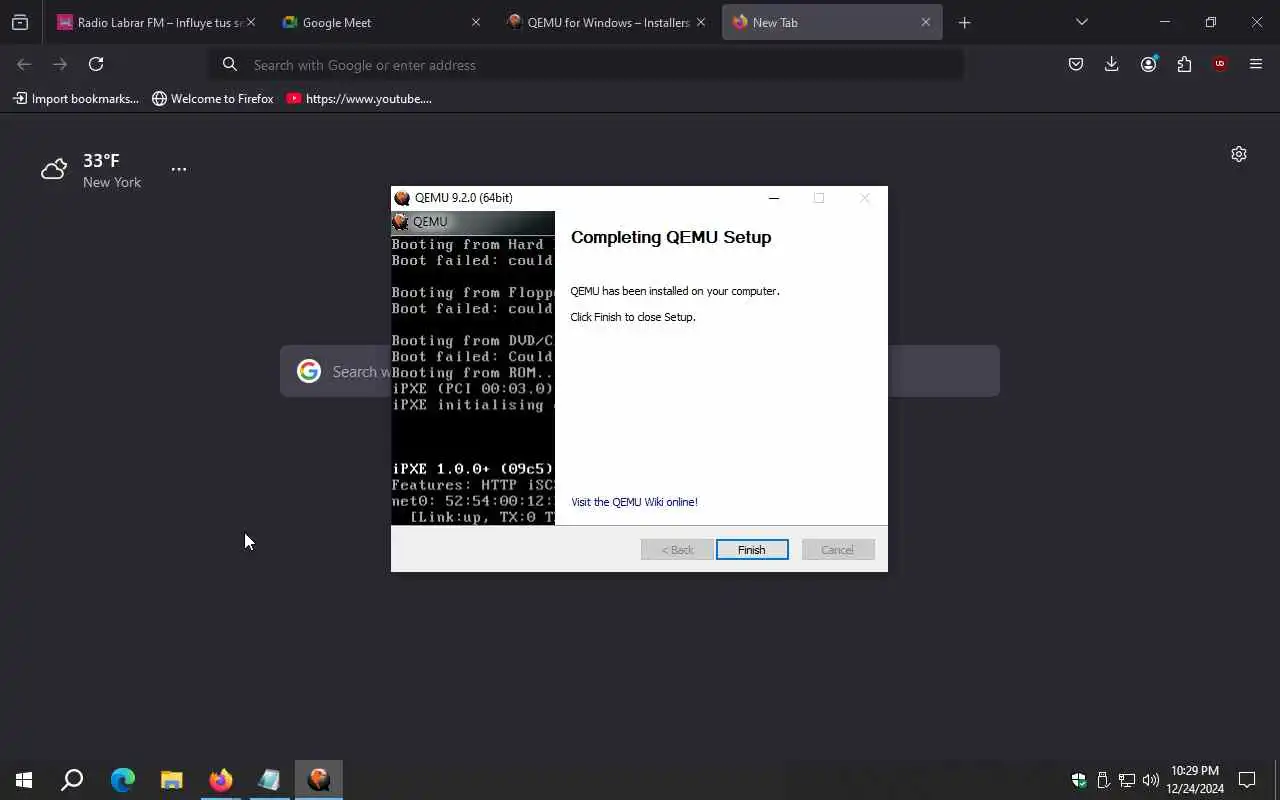
Task: Click QEMU installer icon on taskbar
Action: click(319, 780)
